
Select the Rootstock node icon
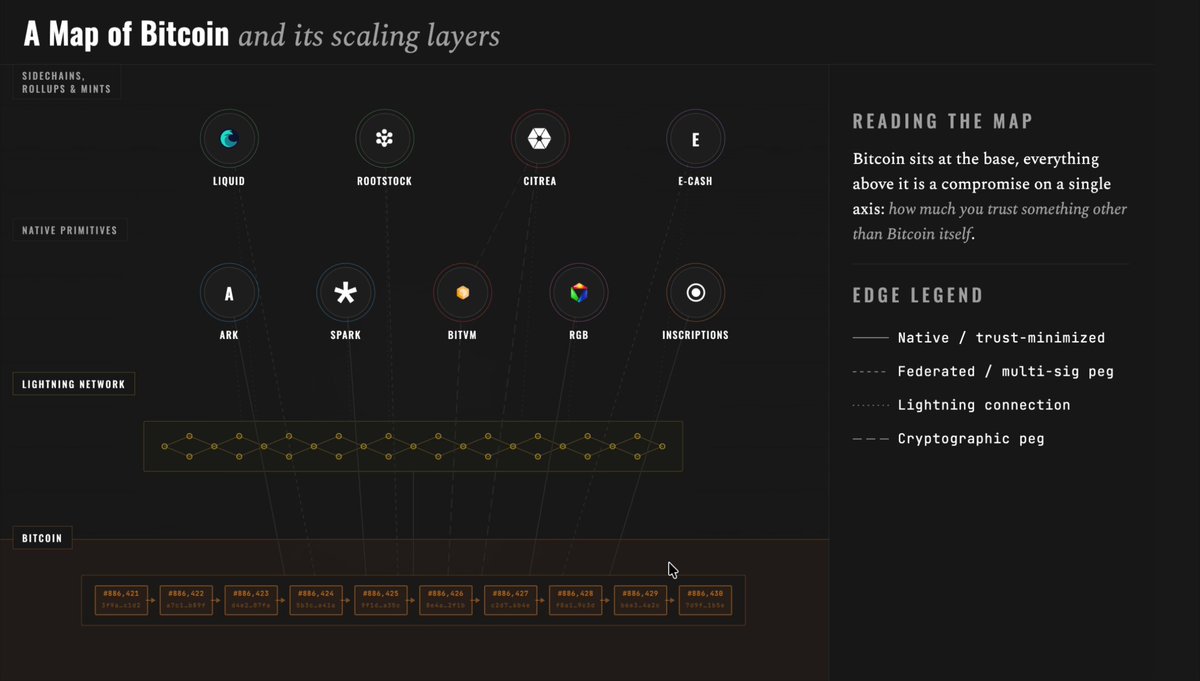click(384, 140)
